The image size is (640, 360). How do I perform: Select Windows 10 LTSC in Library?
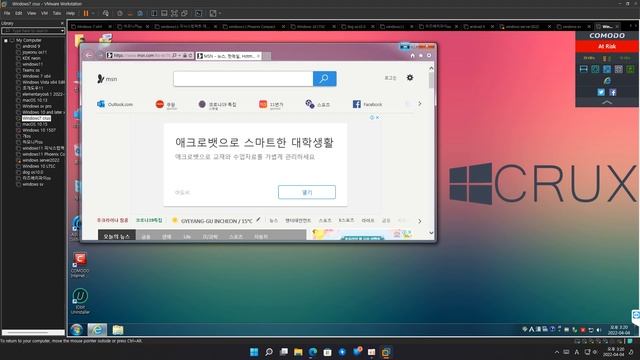pyautogui.click(x=39, y=166)
